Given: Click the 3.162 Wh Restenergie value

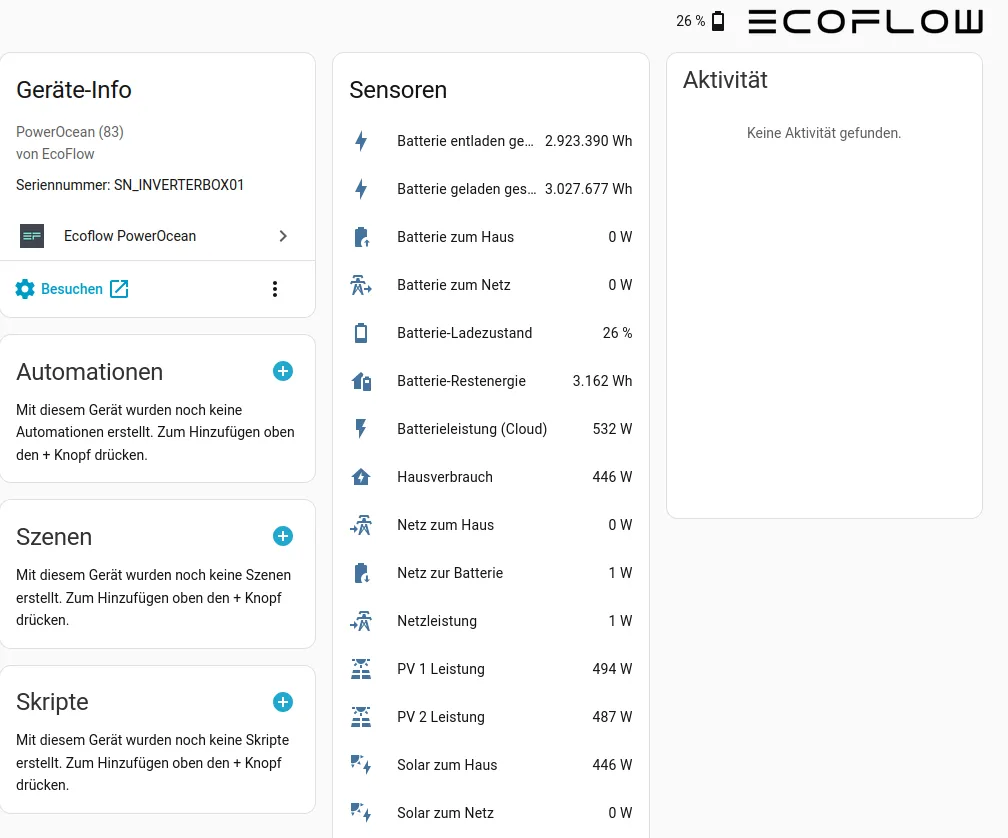Looking at the screenshot, I should 602,381.
